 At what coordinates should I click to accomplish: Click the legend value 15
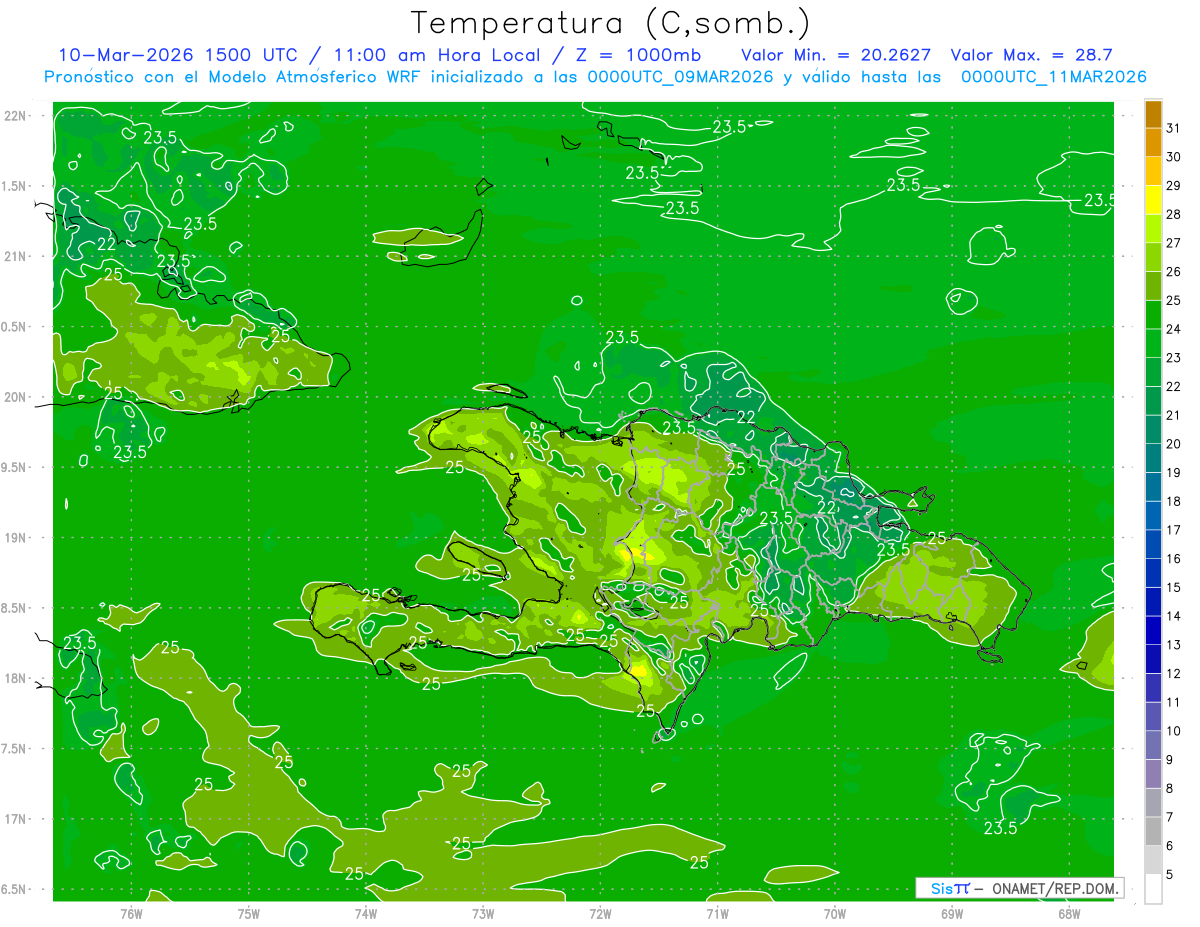(1174, 588)
